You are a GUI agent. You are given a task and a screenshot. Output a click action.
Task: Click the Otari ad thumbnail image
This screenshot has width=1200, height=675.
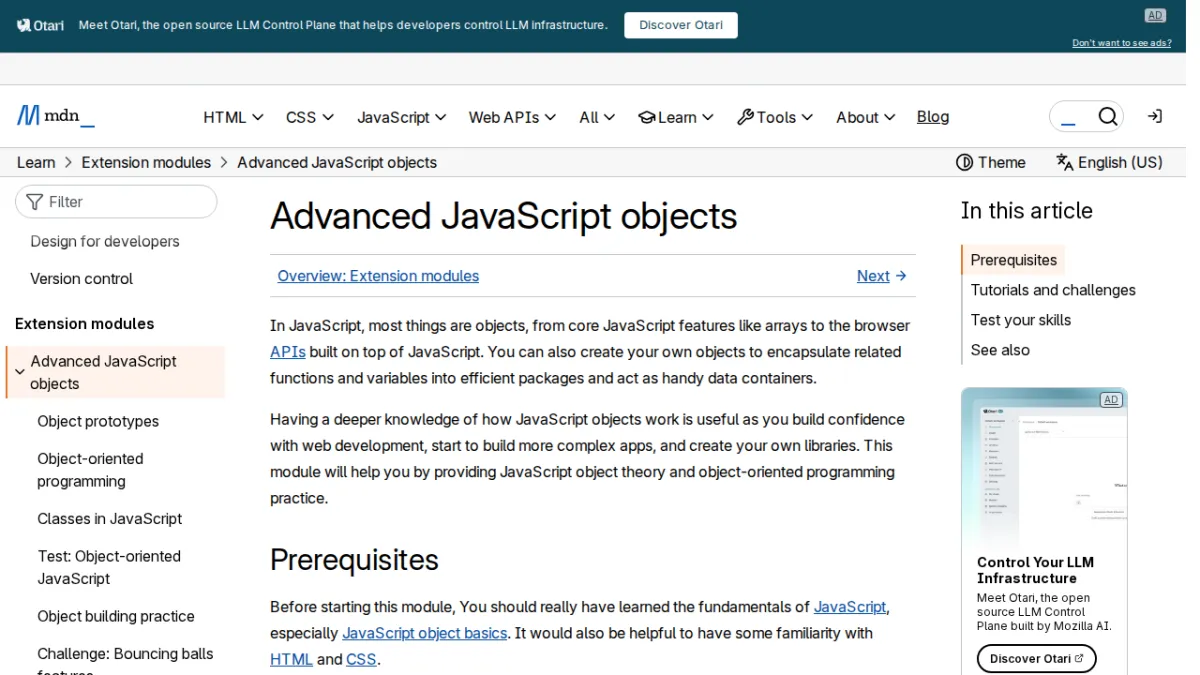point(1044,466)
